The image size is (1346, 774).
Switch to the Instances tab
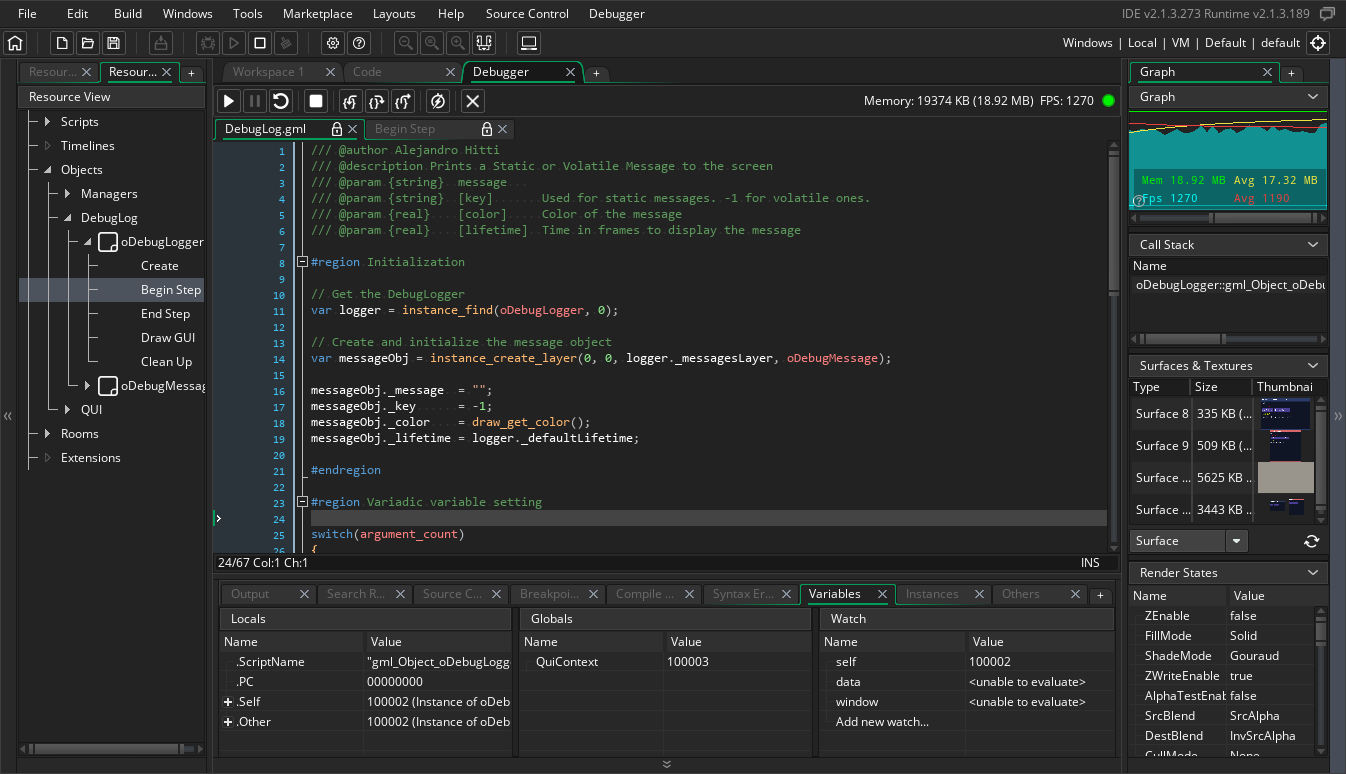[931, 594]
